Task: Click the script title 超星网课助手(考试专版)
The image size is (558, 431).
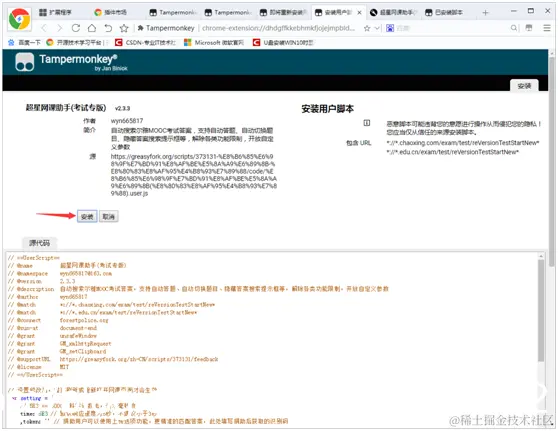Action: (x=66, y=107)
